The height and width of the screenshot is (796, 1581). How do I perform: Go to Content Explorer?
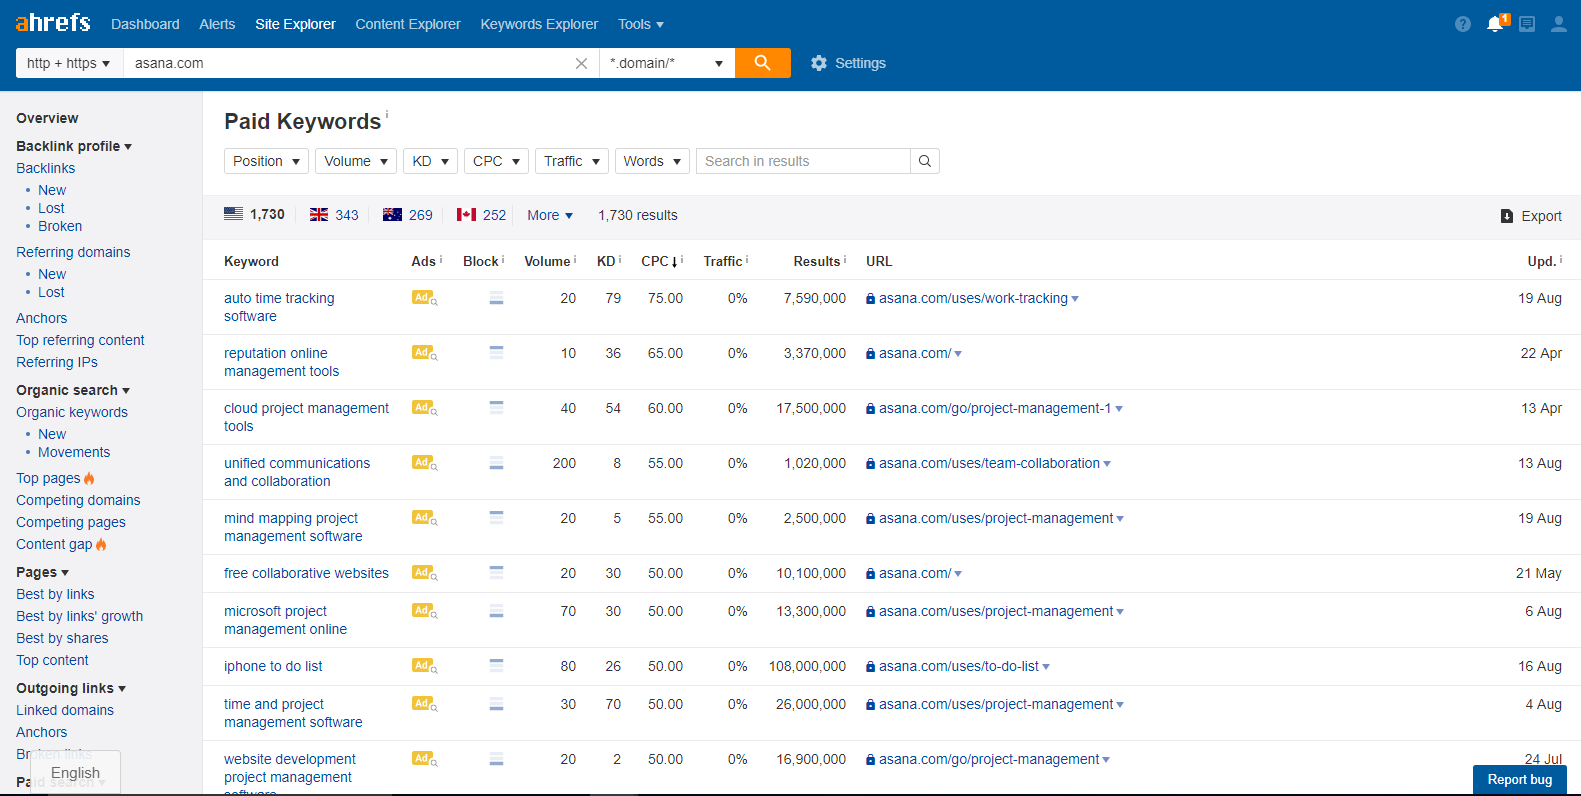pos(408,24)
